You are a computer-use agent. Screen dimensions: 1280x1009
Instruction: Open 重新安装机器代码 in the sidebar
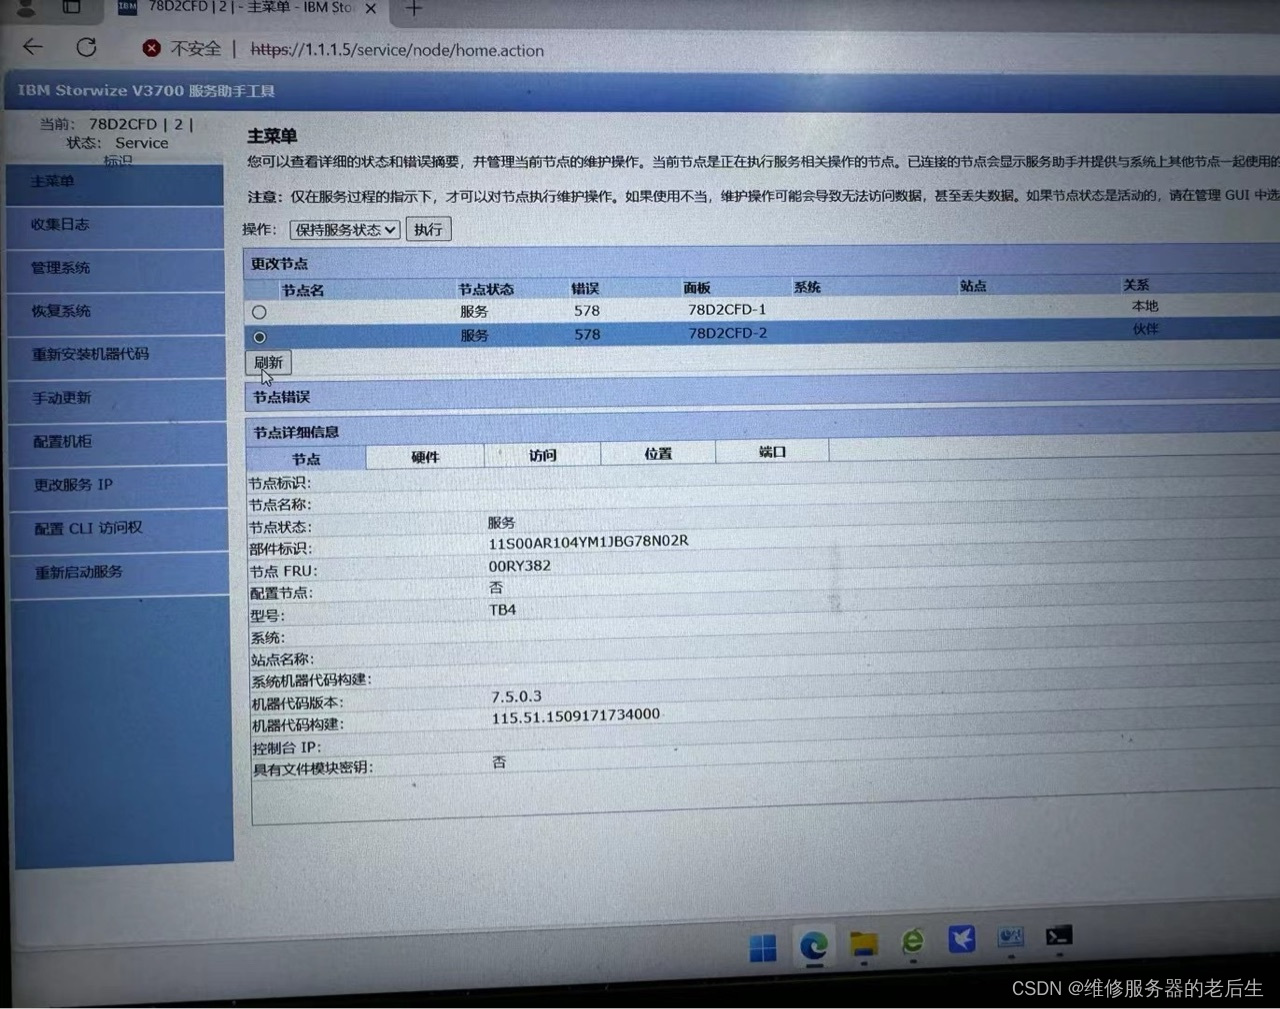tap(118, 355)
